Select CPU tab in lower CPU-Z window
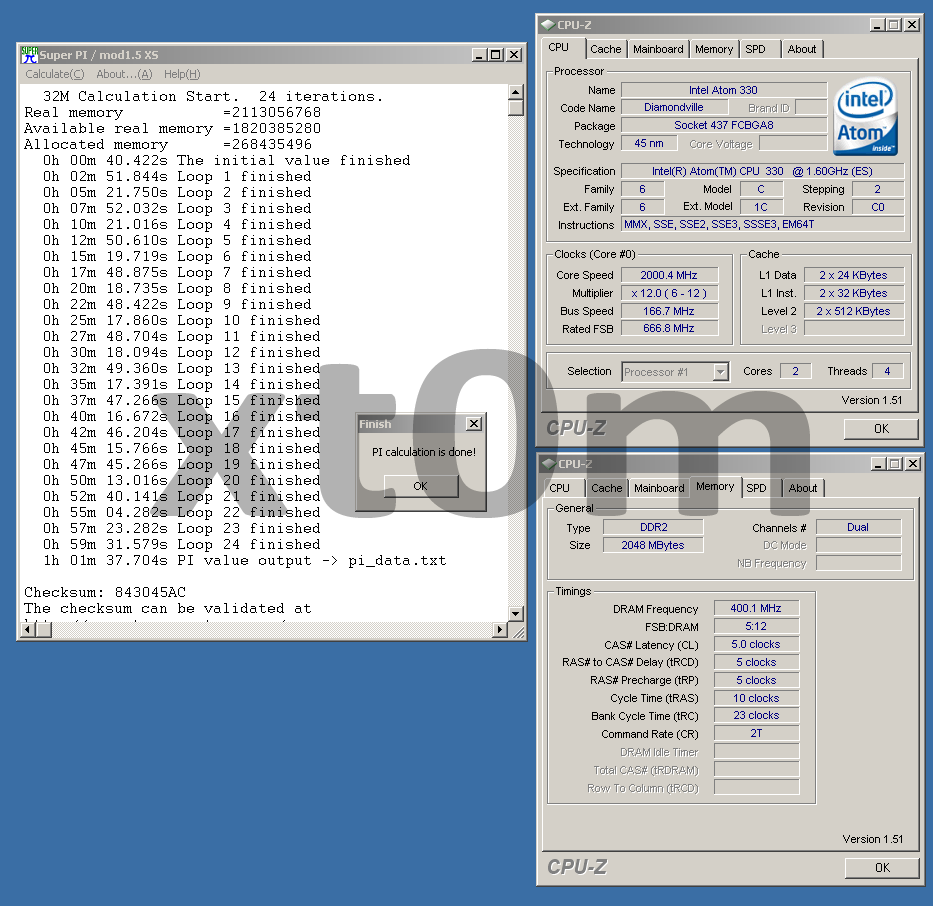 tap(559, 488)
